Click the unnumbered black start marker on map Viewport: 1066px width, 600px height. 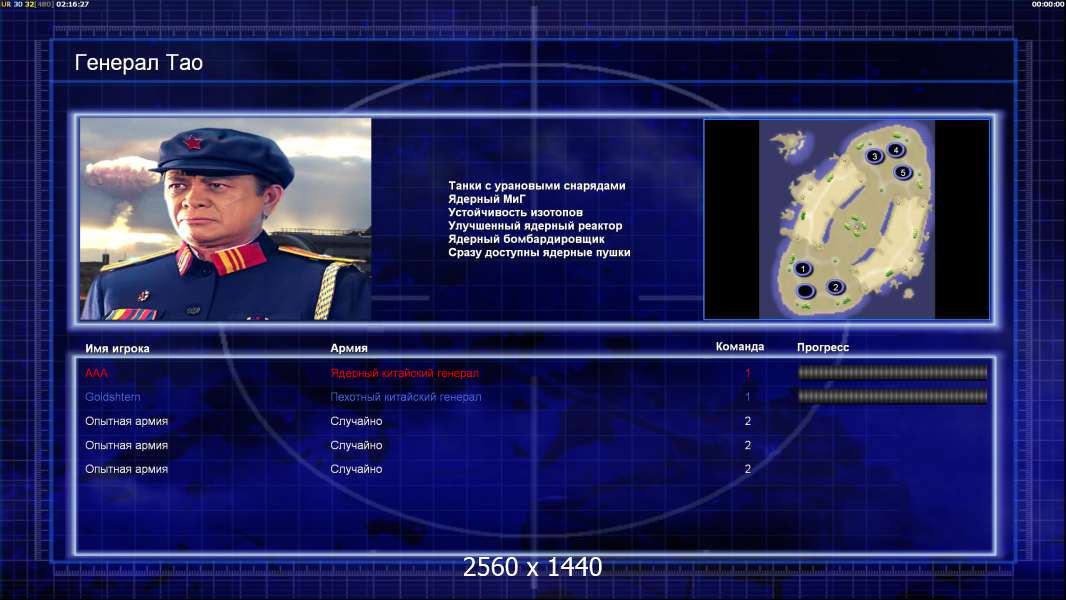tap(806, 292)
